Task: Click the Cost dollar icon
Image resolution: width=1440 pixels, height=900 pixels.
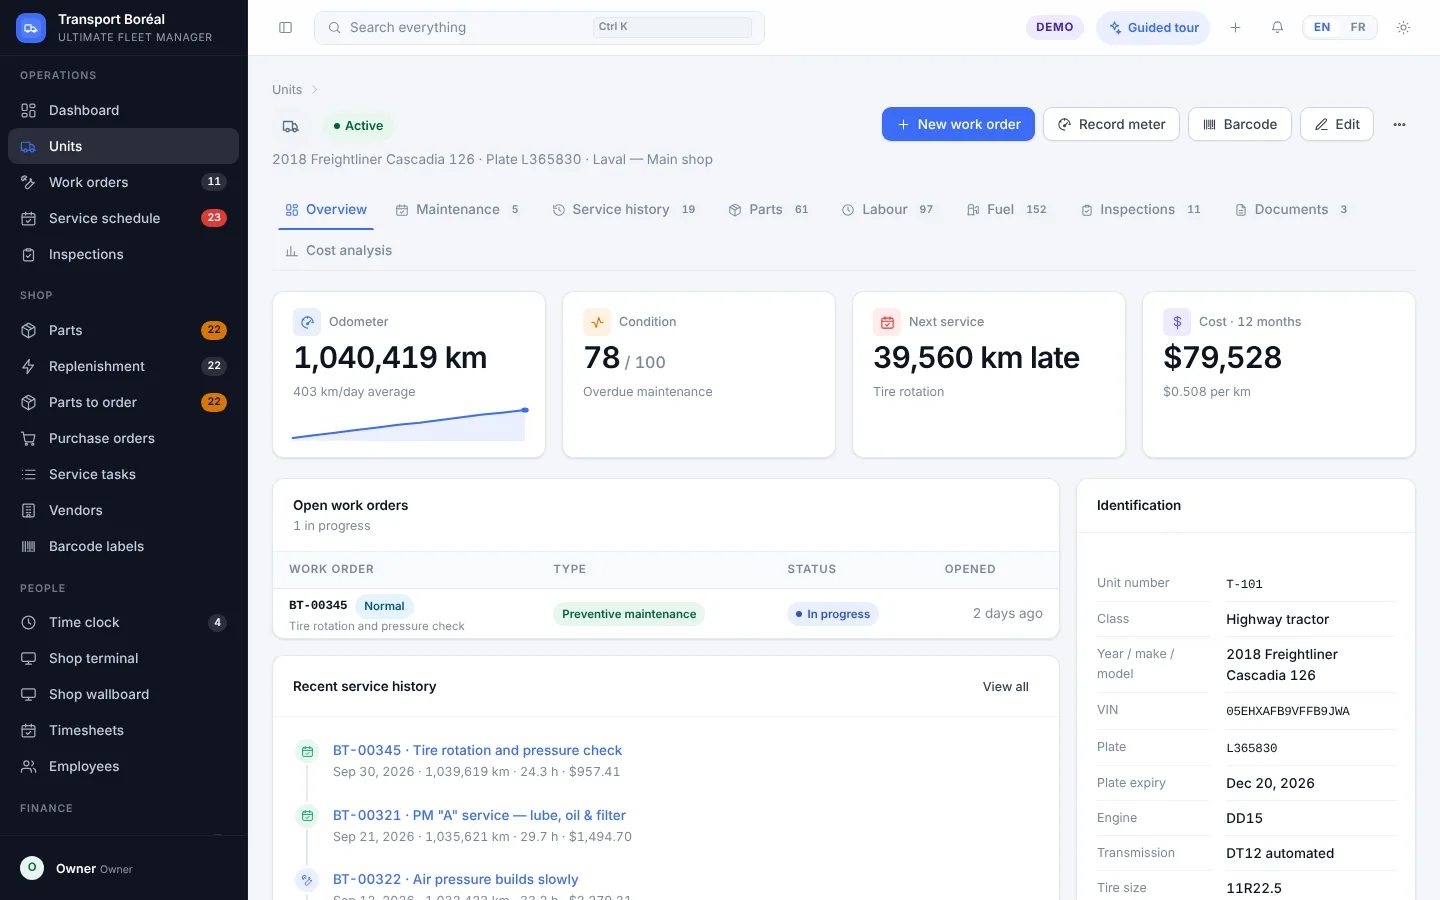Action: (1177, 322)
